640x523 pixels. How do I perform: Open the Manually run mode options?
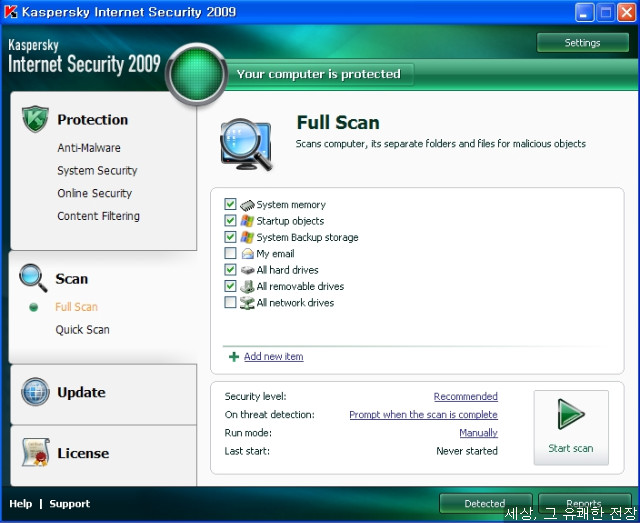click(x=478, y=432)
